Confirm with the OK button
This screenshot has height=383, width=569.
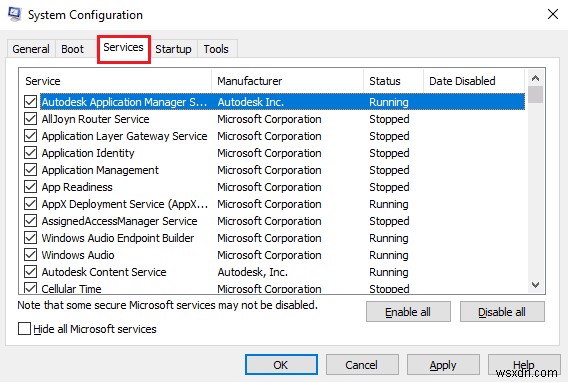(281, 364)
